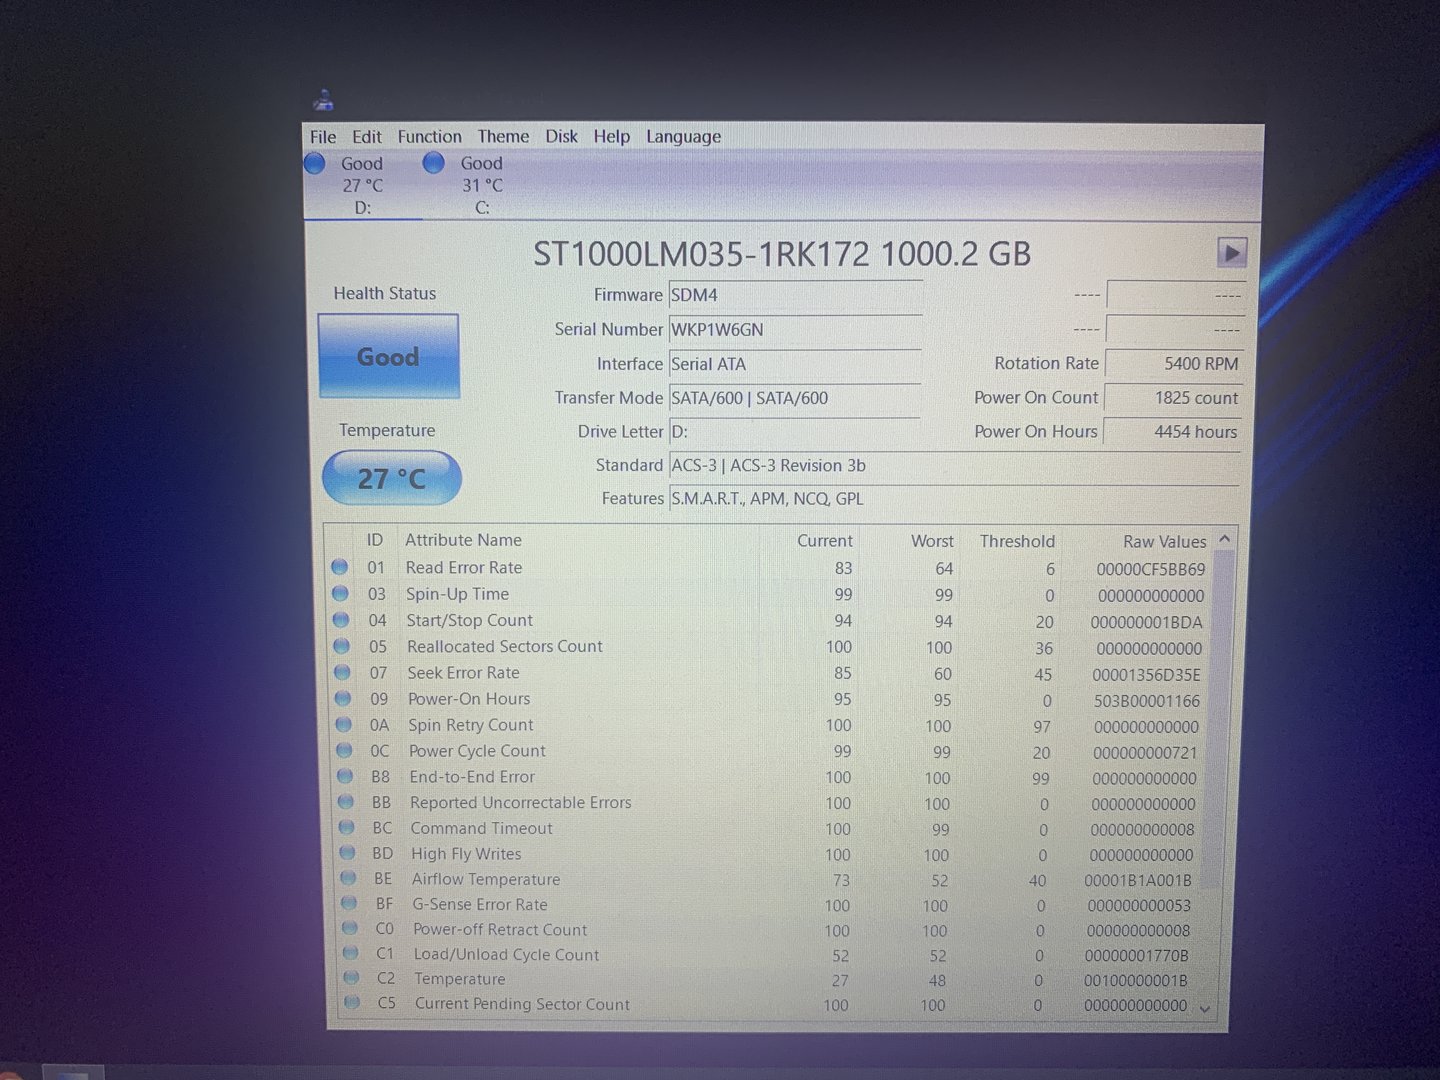The width and height of the screenshot is (1440, 1080).
Task: Open the Disk menu
Action: click(x=561, y=137)
